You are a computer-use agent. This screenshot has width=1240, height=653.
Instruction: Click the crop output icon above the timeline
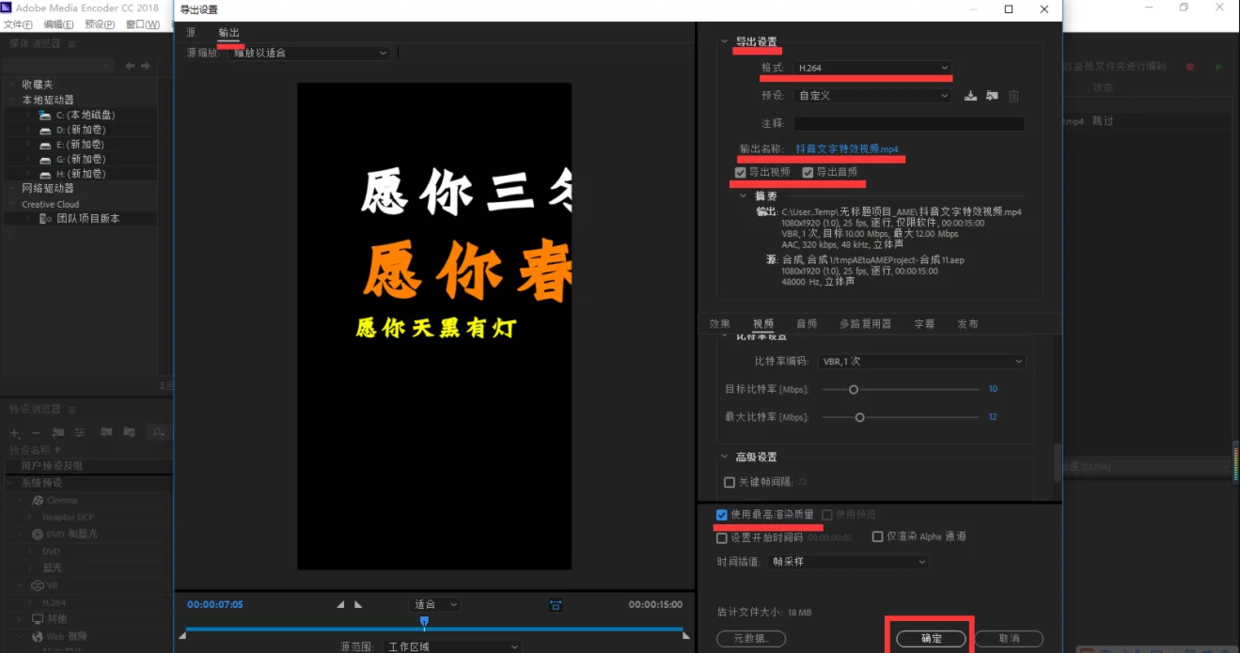[554, 604]
